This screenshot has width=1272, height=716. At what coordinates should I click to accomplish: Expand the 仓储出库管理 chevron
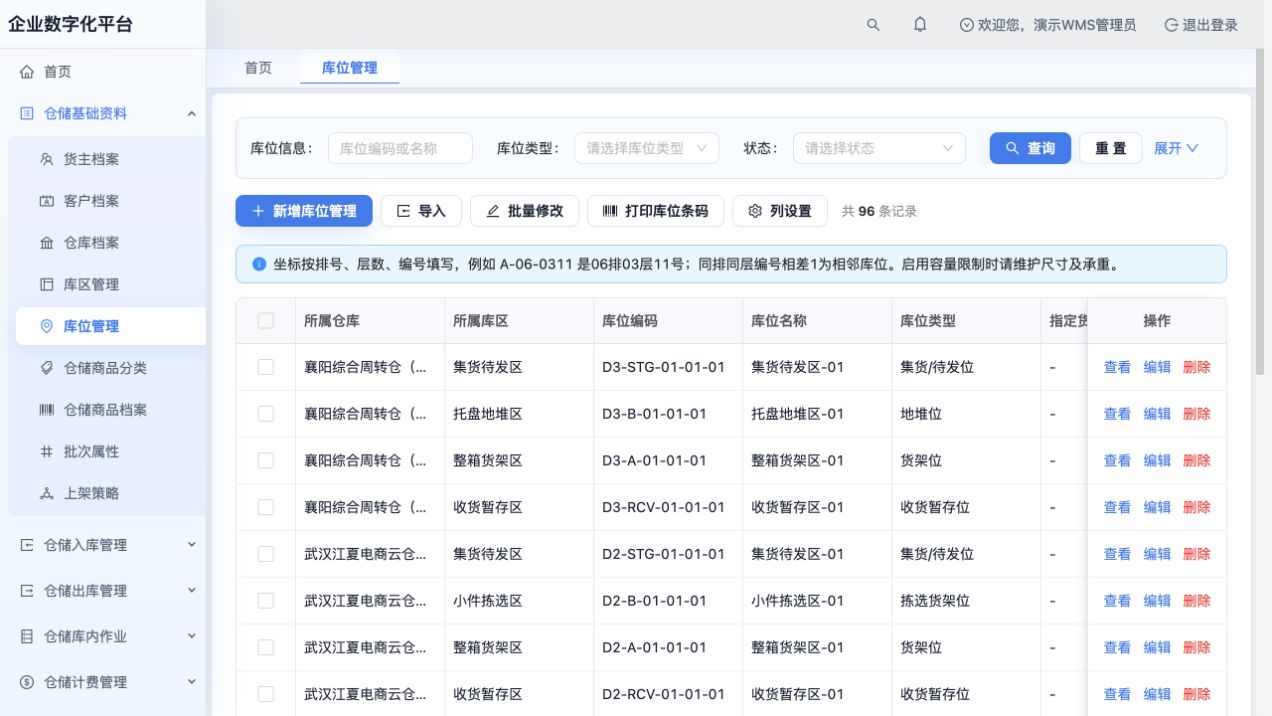point(192,591)
